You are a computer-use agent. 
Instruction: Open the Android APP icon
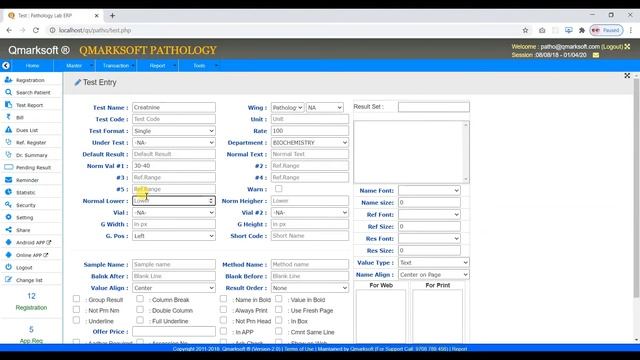(8, 242)
